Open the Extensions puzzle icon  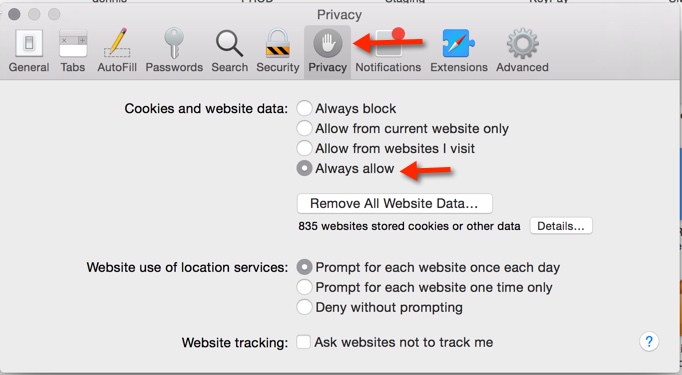[x=458, y=44]
